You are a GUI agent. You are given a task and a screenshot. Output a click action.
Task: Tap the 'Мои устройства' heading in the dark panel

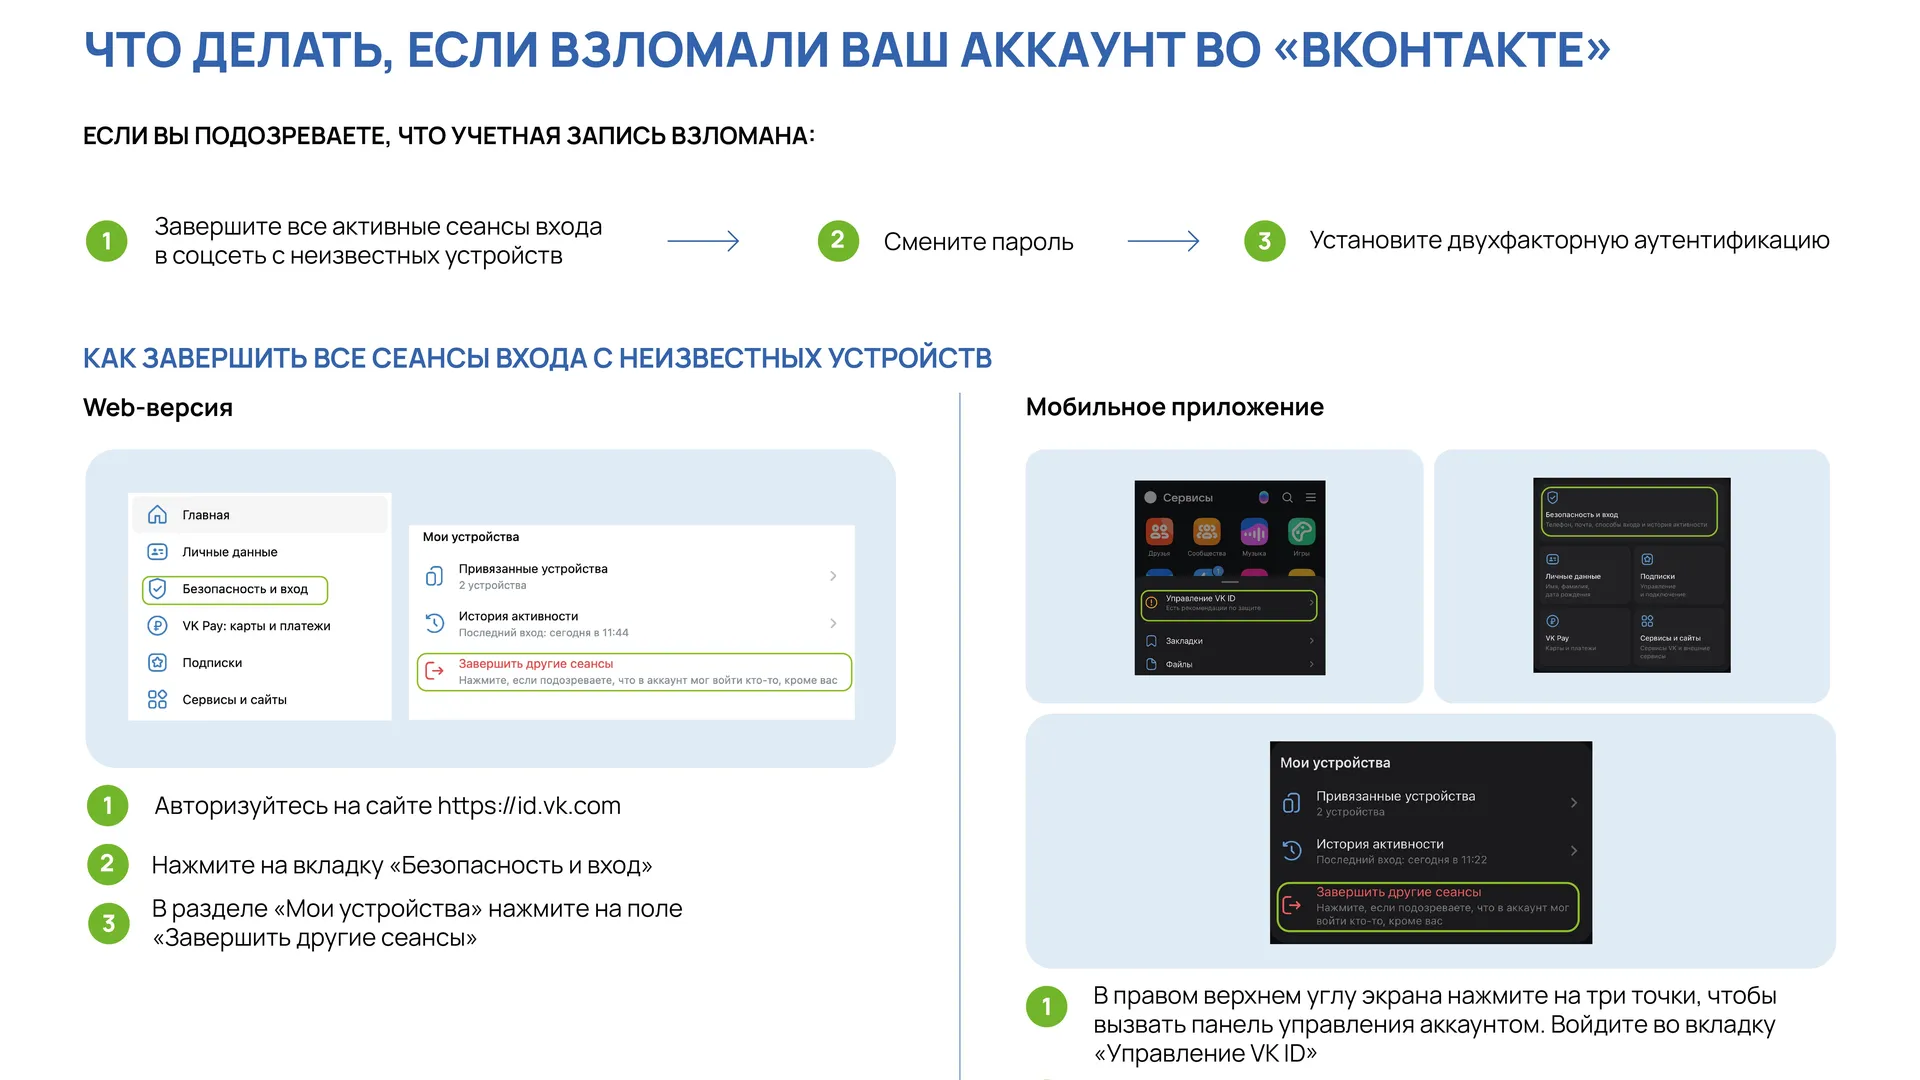pos(1335,763)
